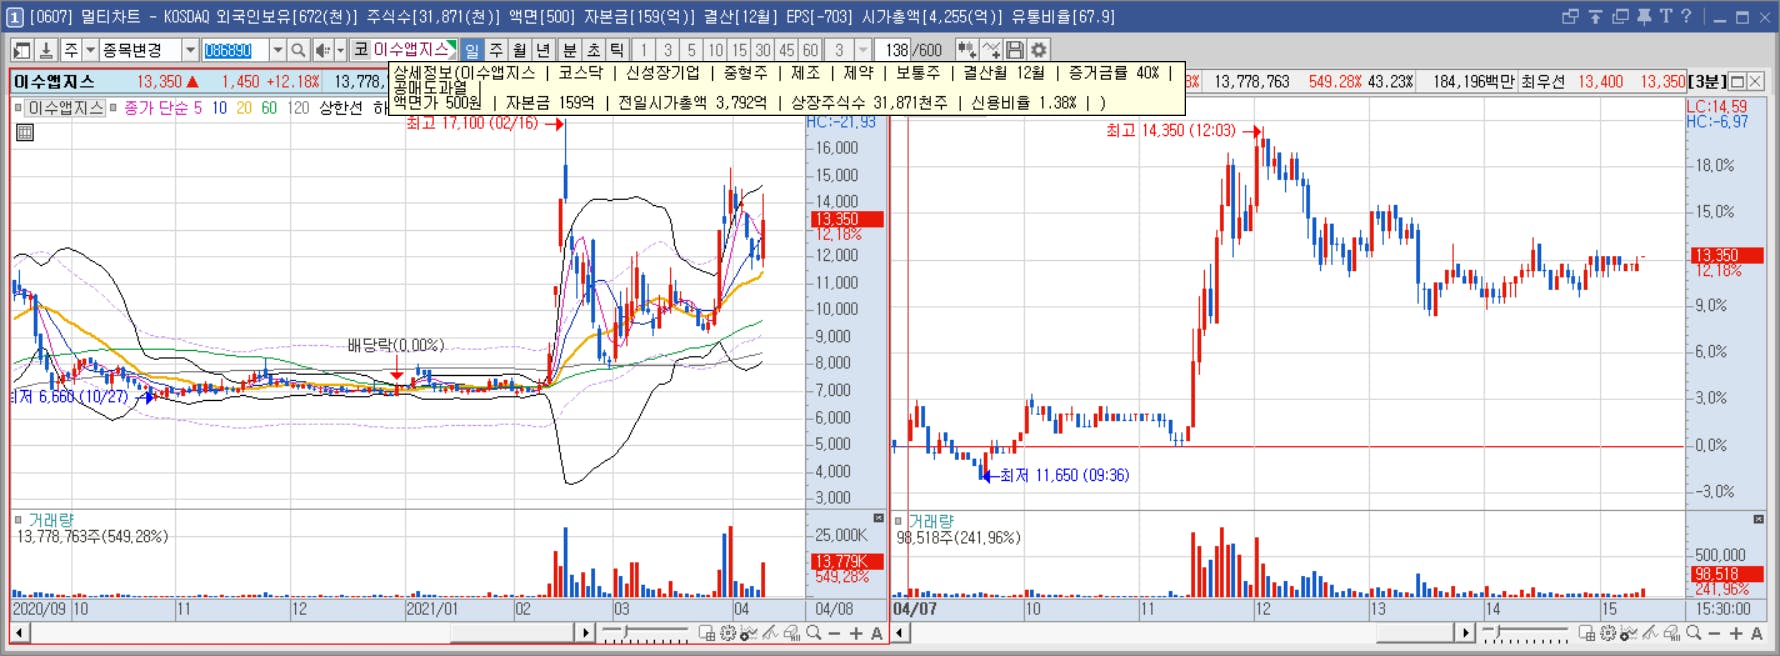Zoom in left chart with plus icon
Viewport: 1780px width, 656px height.
tap(856, 633)
